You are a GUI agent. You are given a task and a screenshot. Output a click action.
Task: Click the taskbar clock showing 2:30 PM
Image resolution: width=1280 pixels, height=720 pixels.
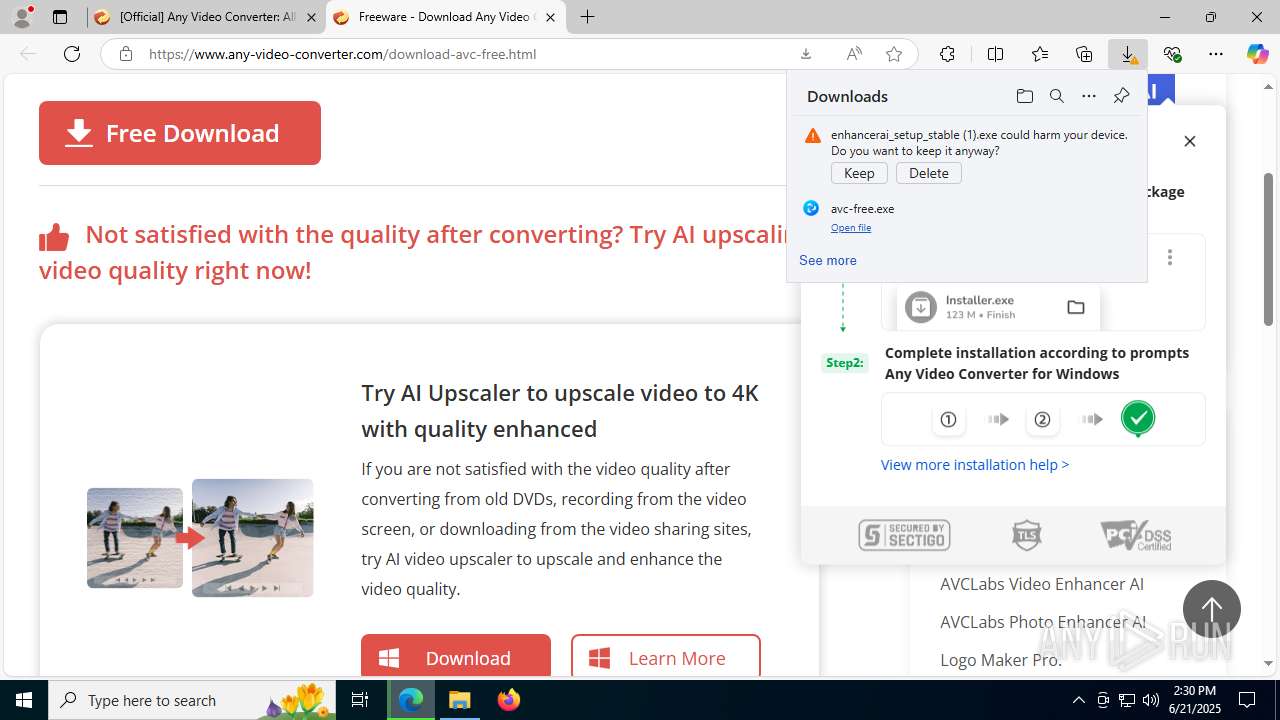click(x=1193, y=700)
